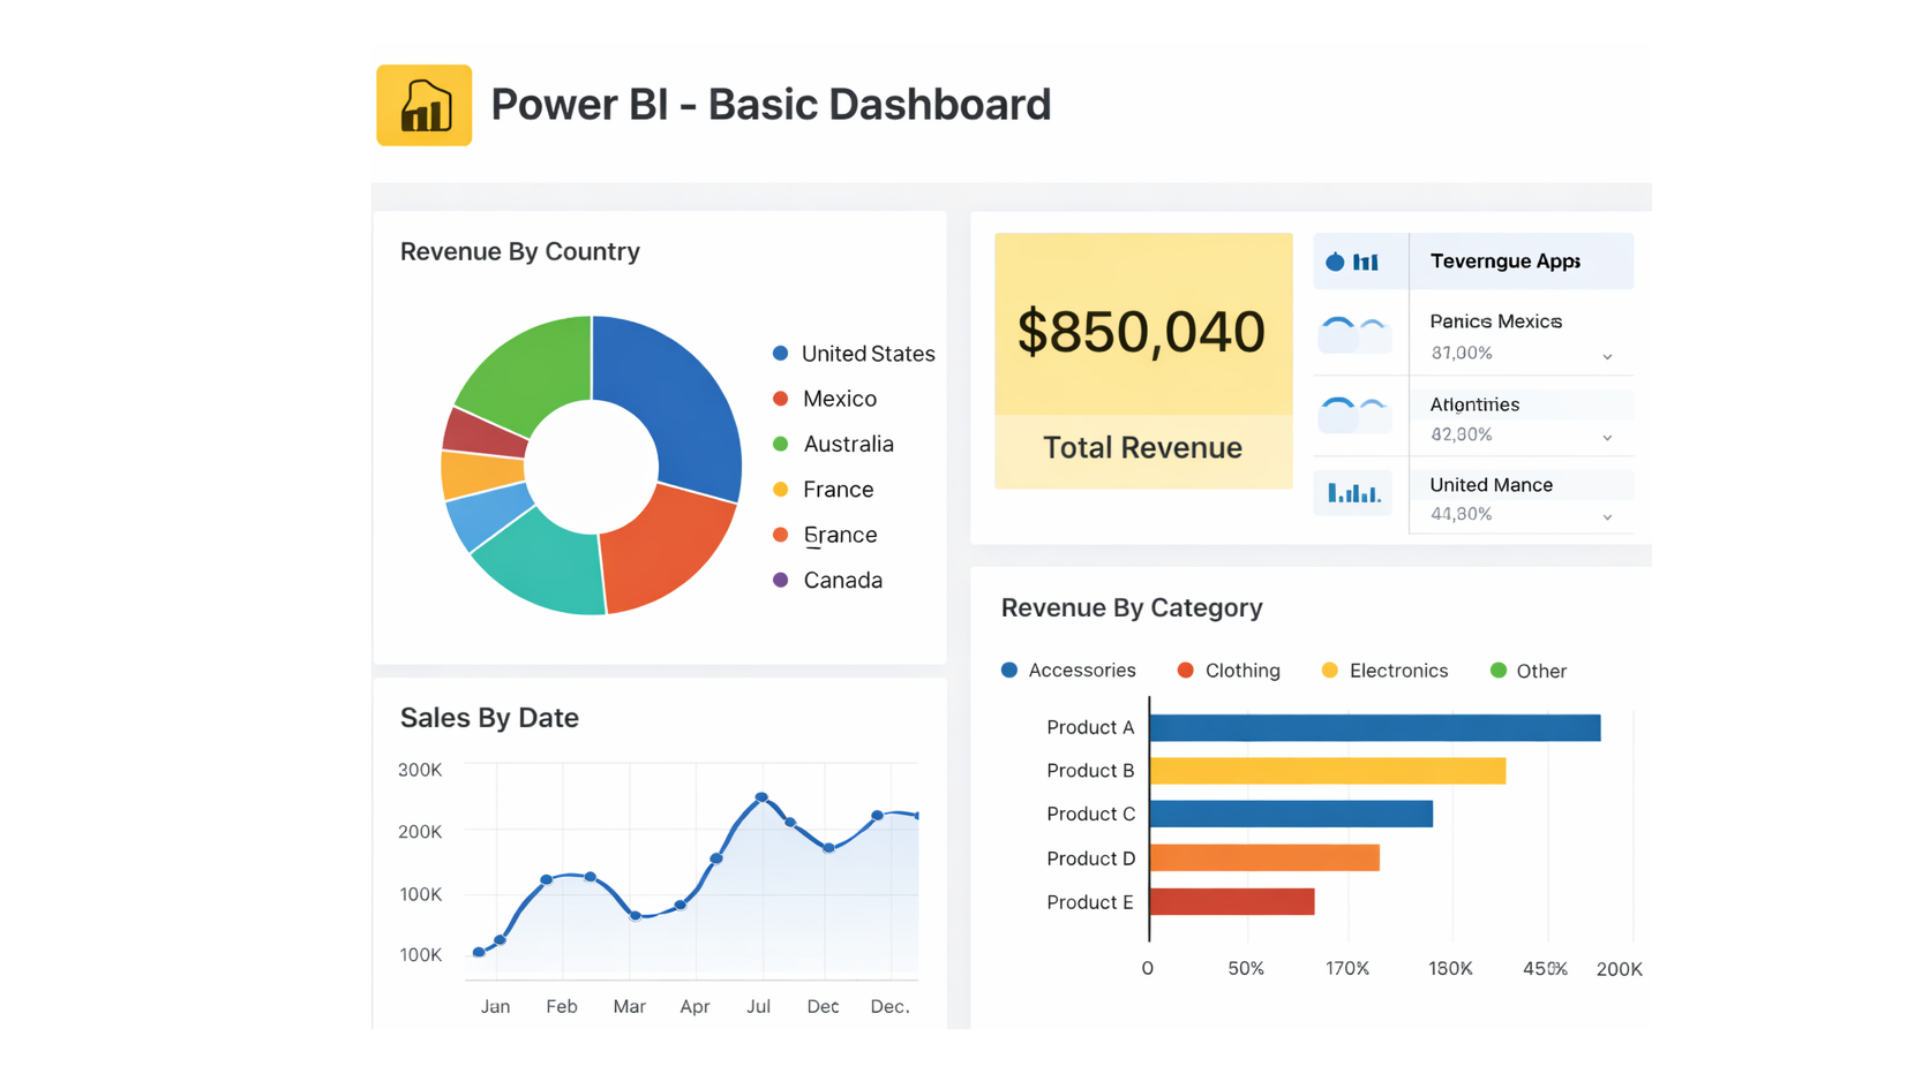Click the Product B yellow bar
Screen dimensions: 1920x1080
pyautogui.click(x=1328, y=771)
